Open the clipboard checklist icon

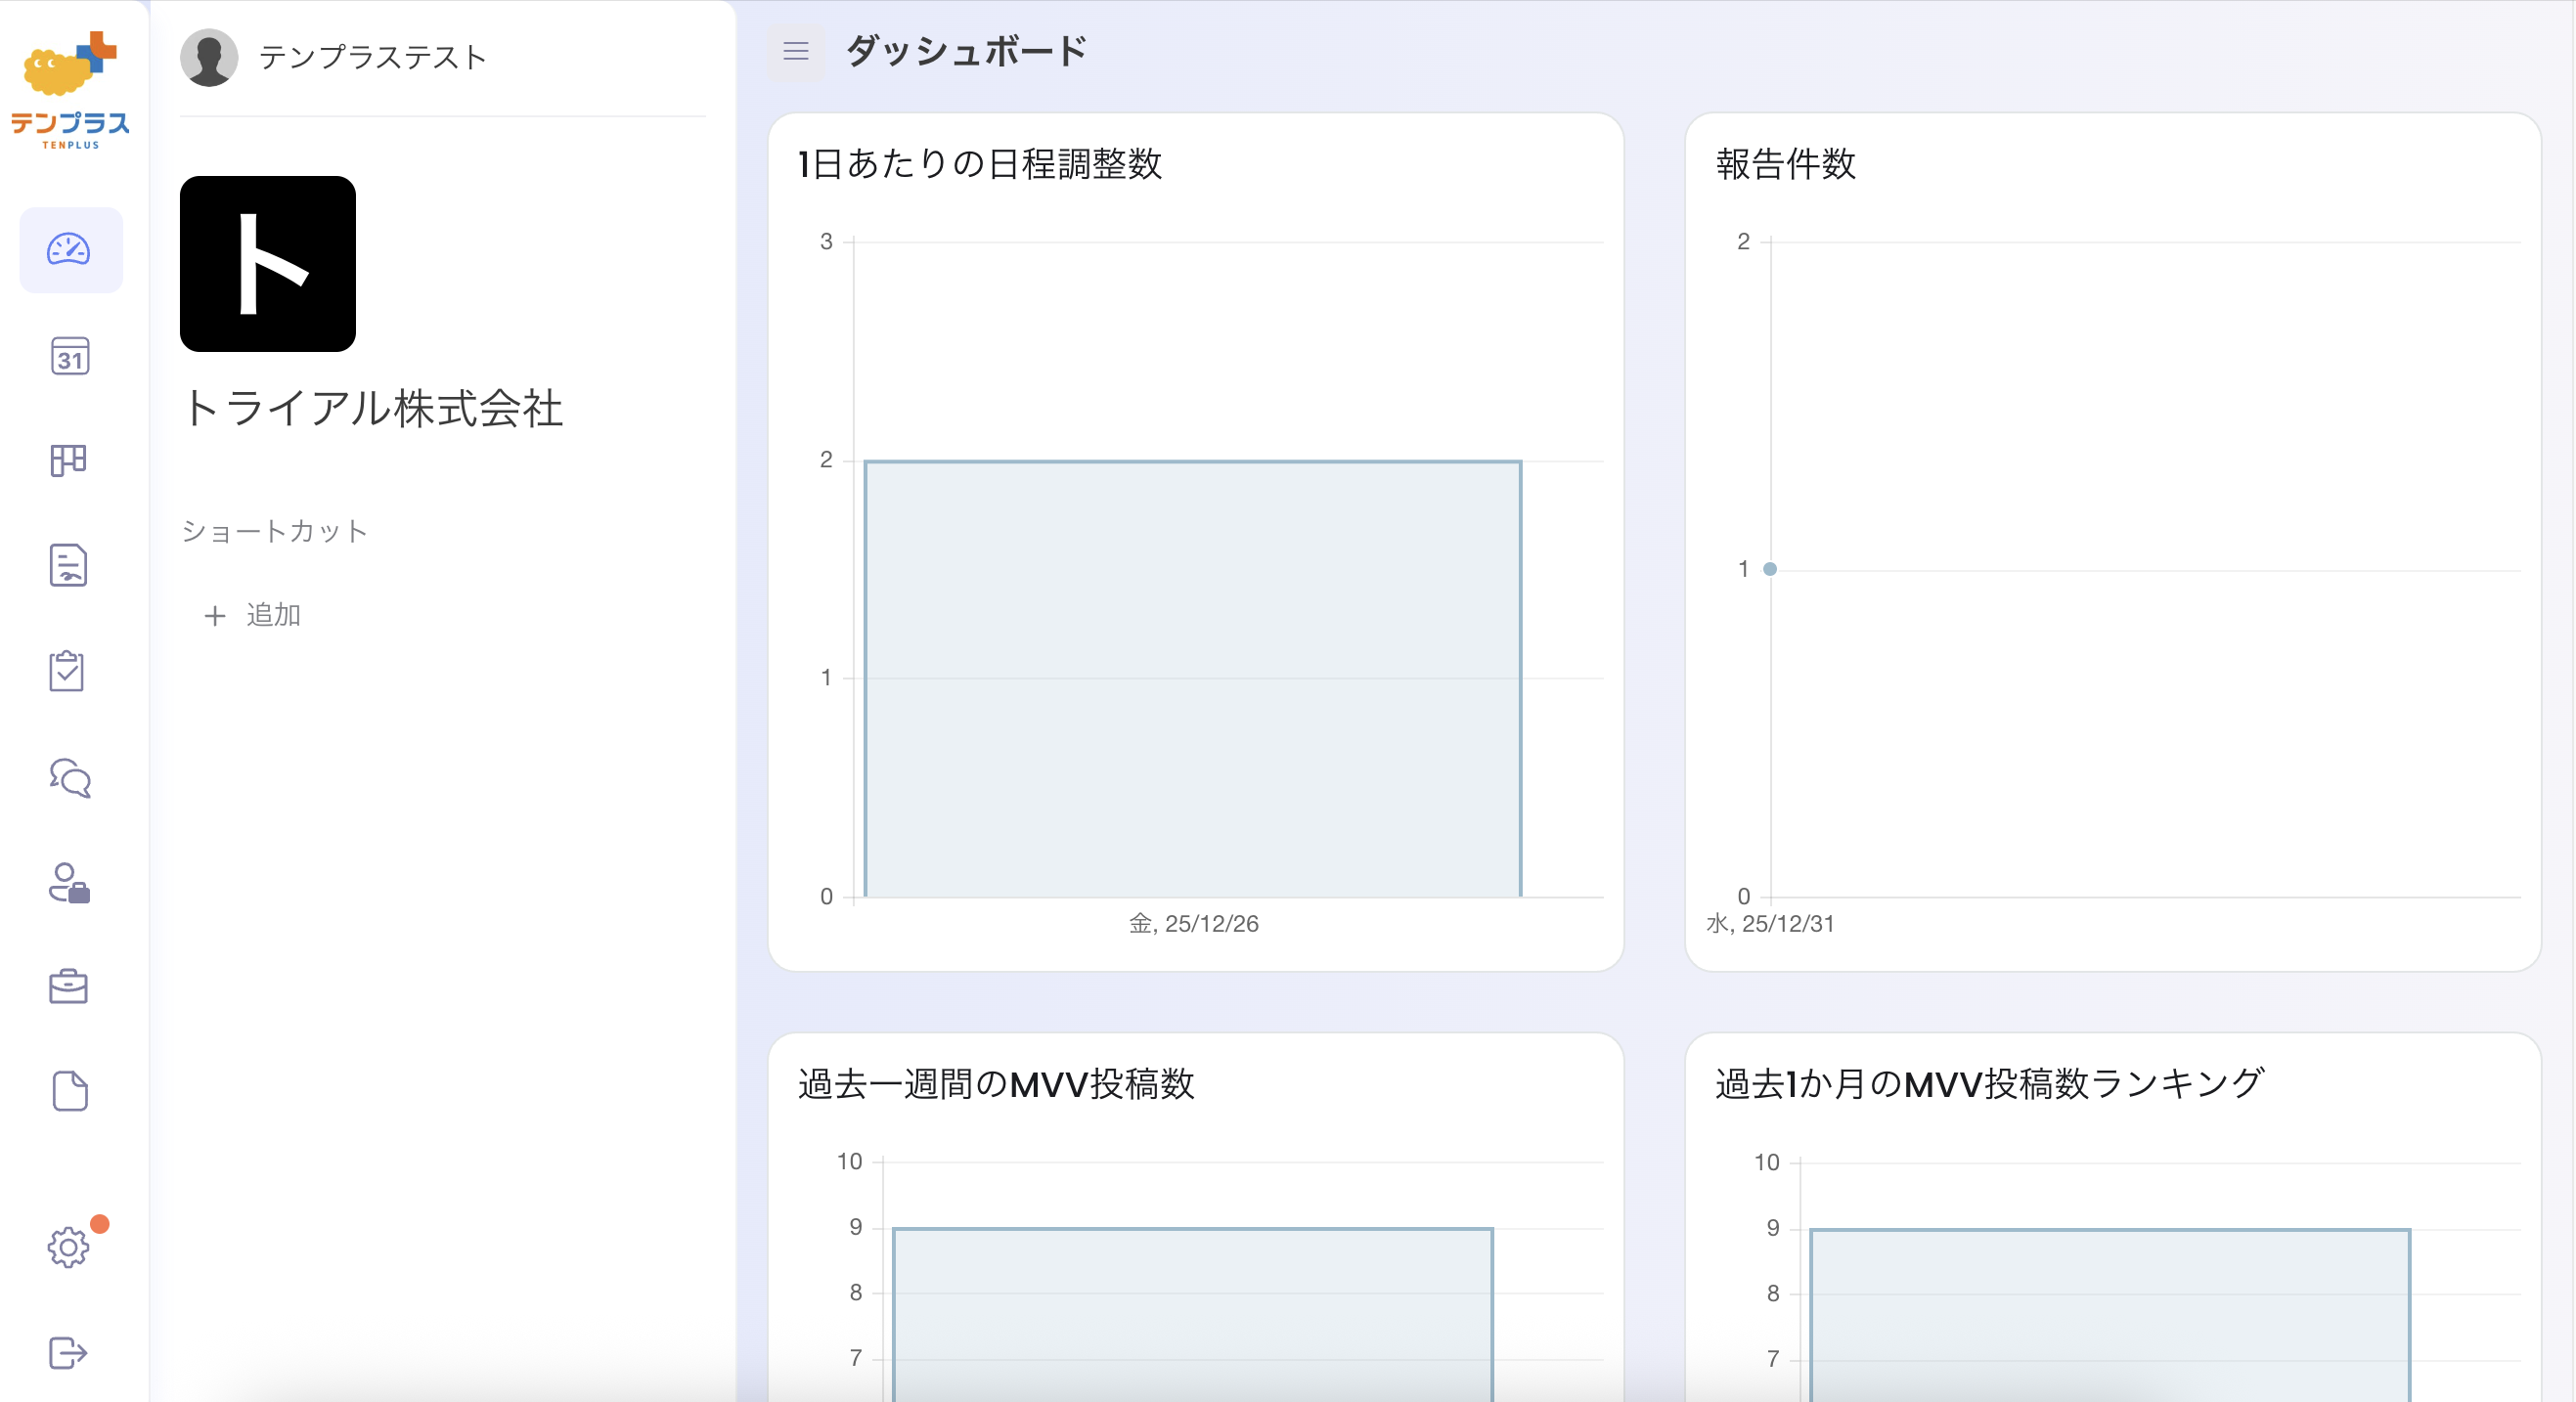coord(67,670)
